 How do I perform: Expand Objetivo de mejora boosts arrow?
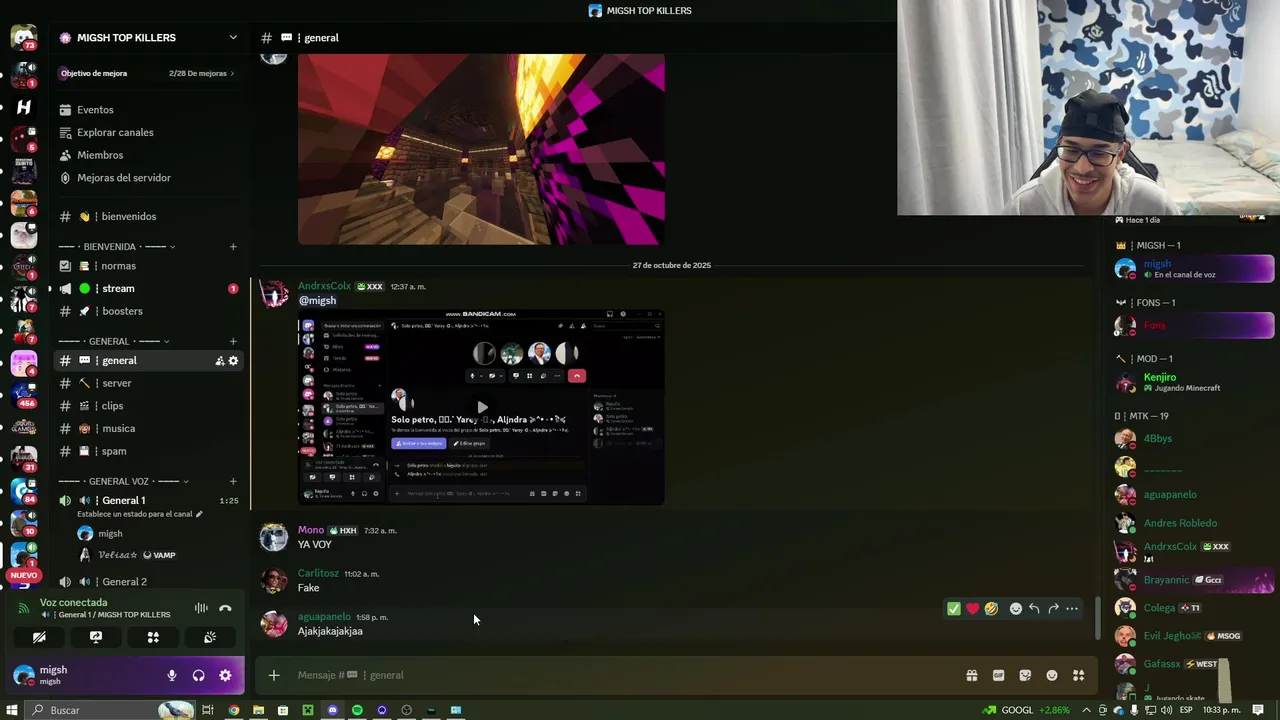tap(233, 73)
